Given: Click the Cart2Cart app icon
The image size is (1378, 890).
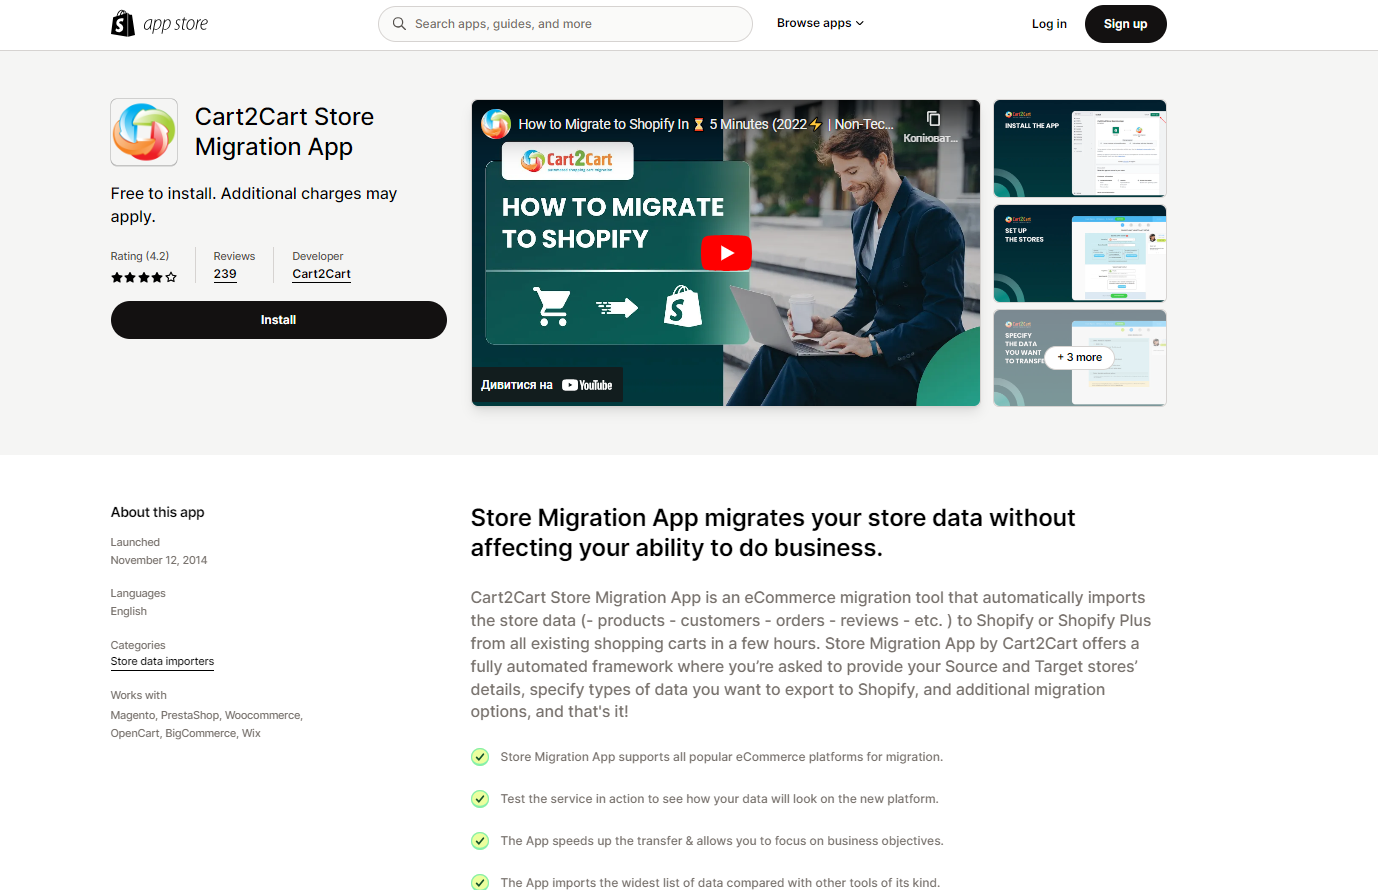Looking at the screenshot, I should coord(144,132).
